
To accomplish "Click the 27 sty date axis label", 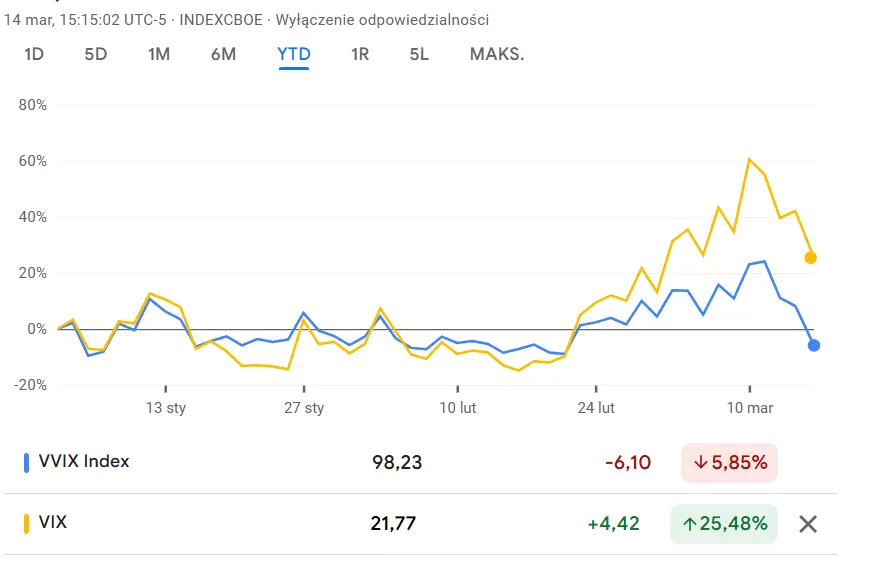I will pyautogui.click(x=304, y=408).
